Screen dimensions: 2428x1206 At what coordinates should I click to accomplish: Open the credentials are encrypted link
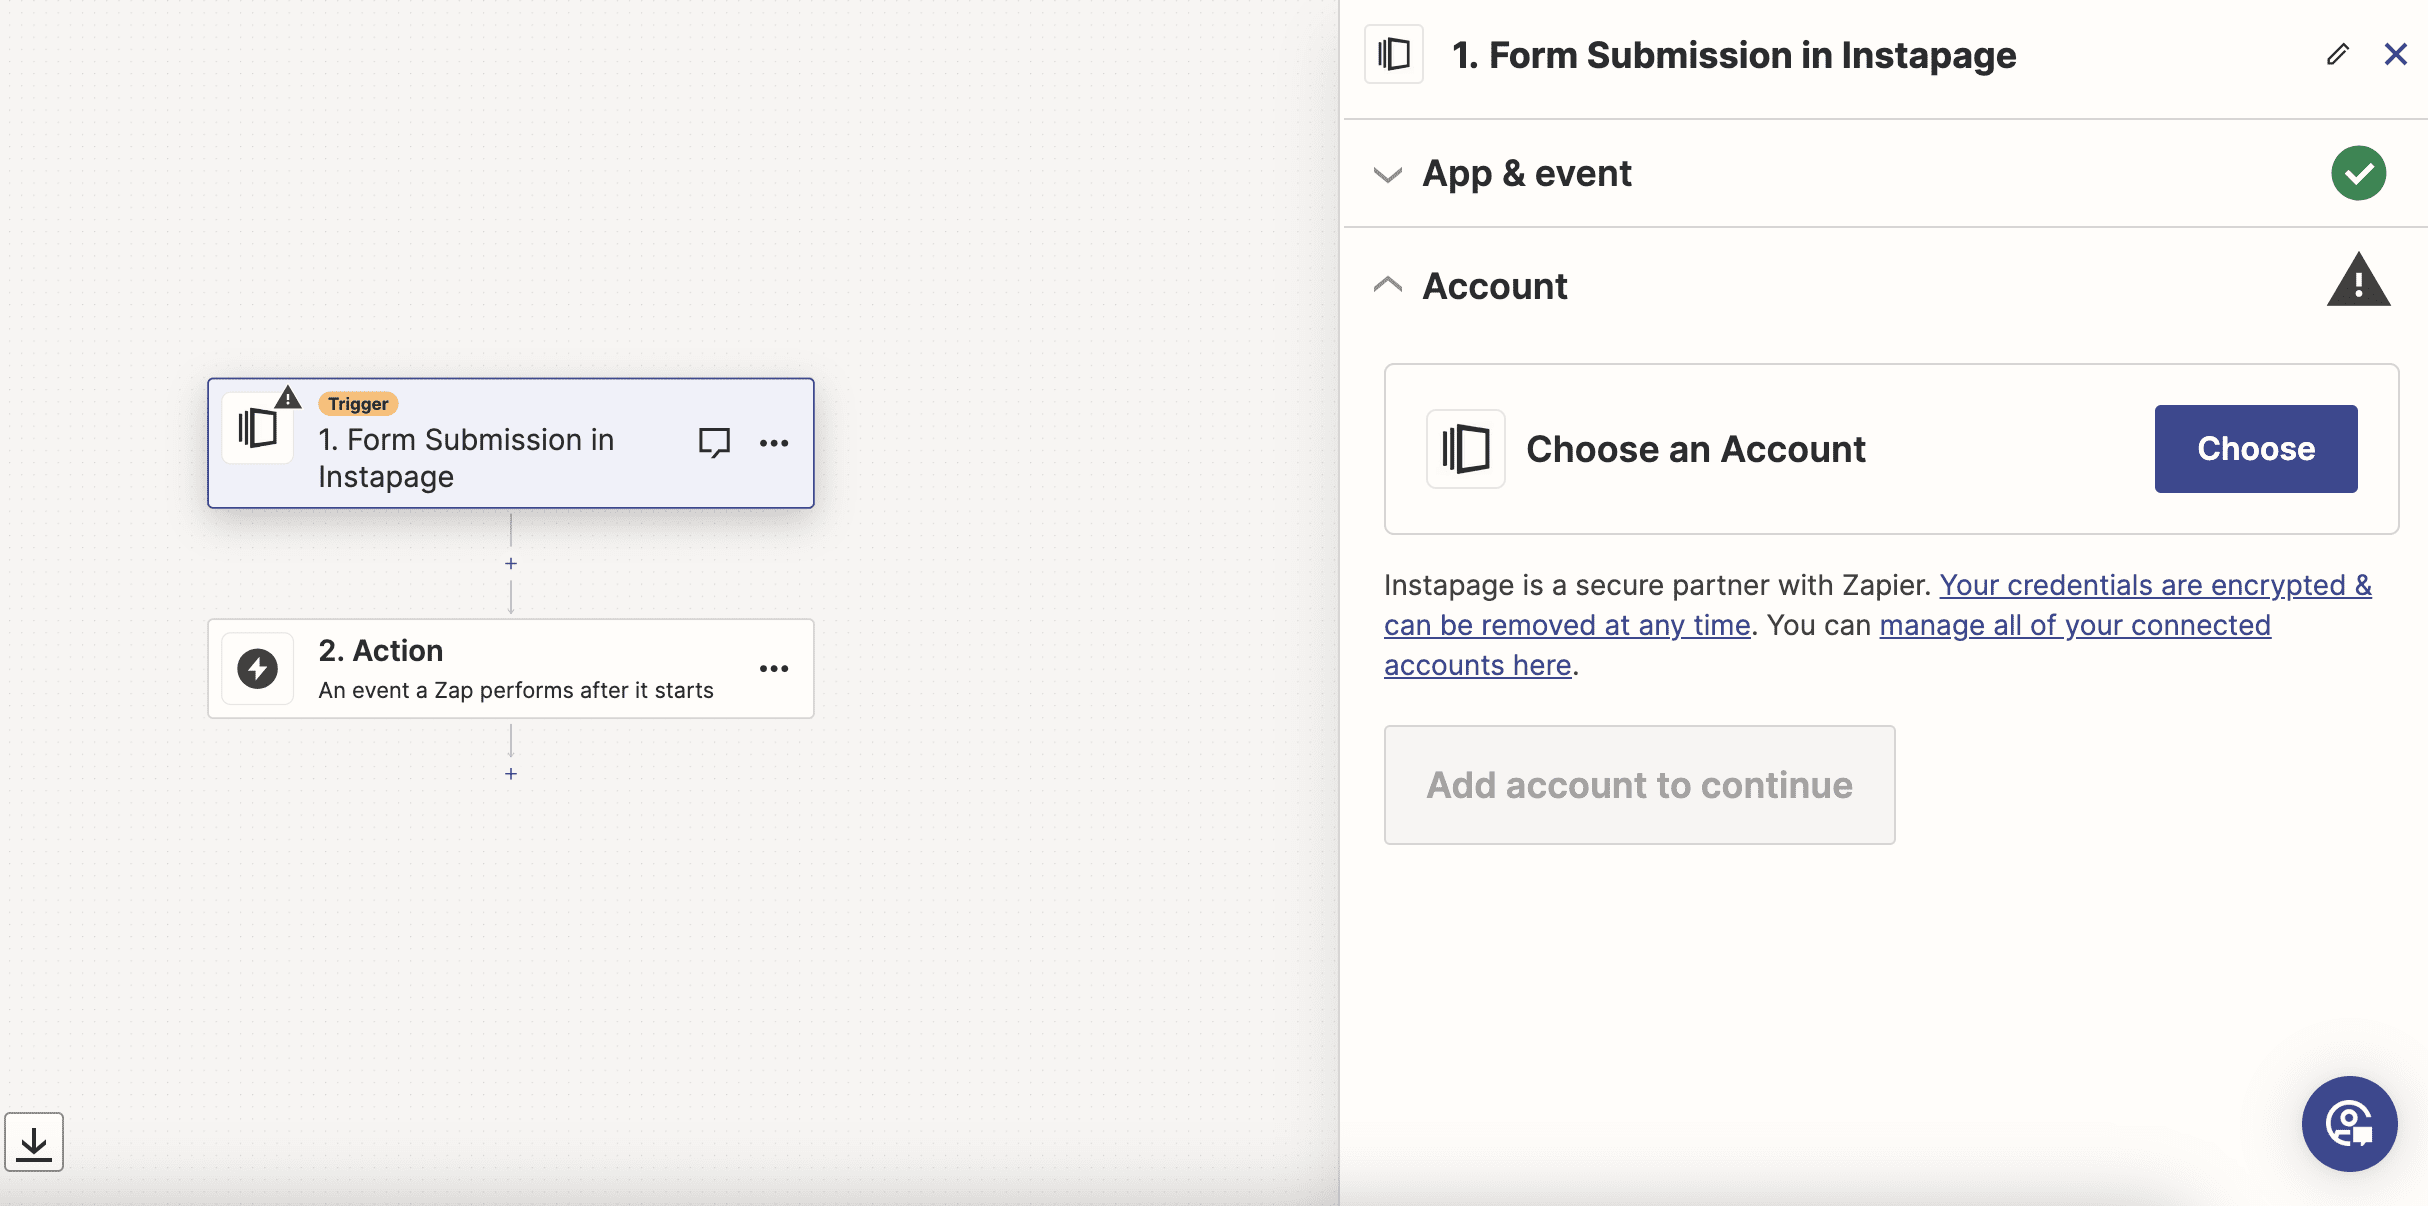1878,605
